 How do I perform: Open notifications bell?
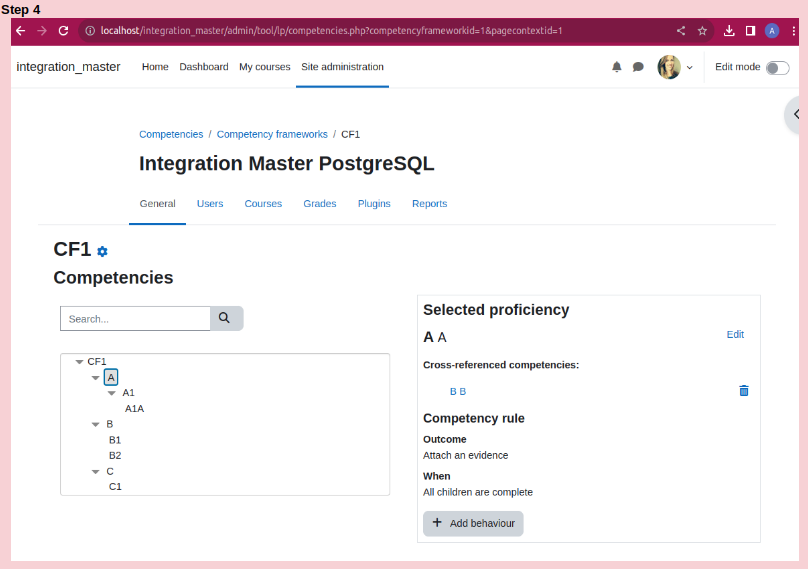tap(616, 67)
